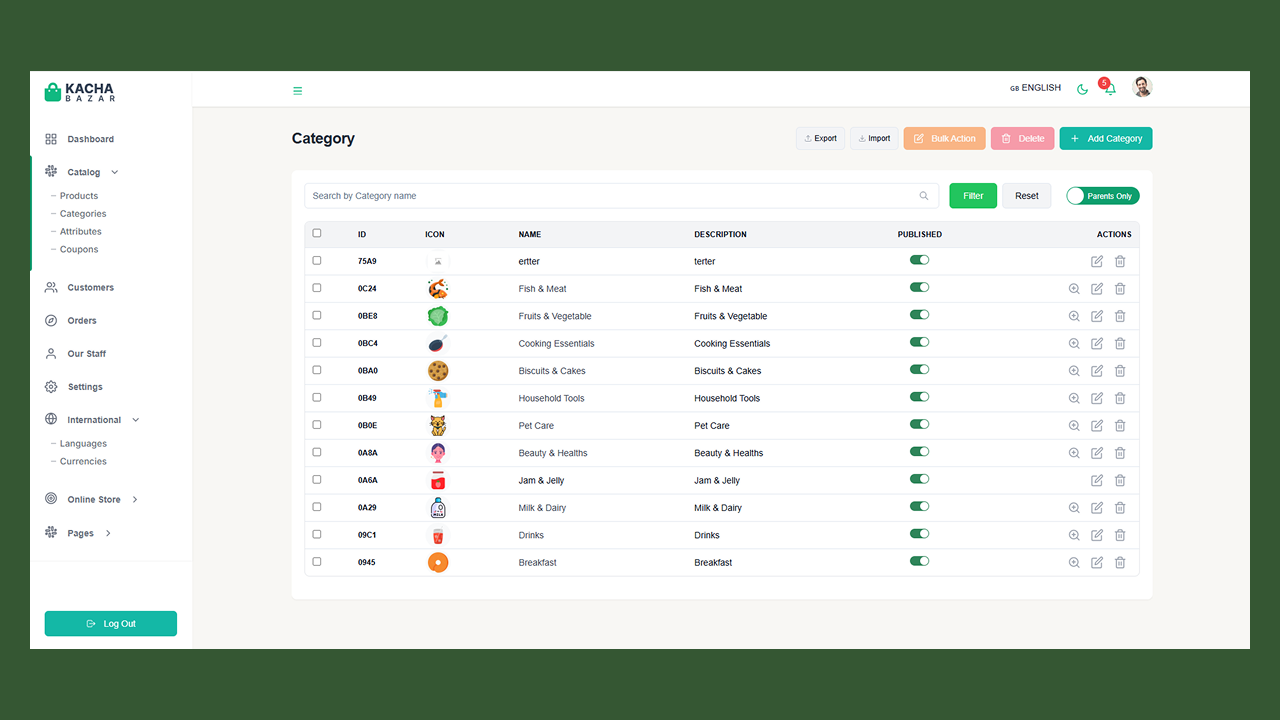Apply the green Filter button
The image size is (1280, 720).
coord(973,196)
